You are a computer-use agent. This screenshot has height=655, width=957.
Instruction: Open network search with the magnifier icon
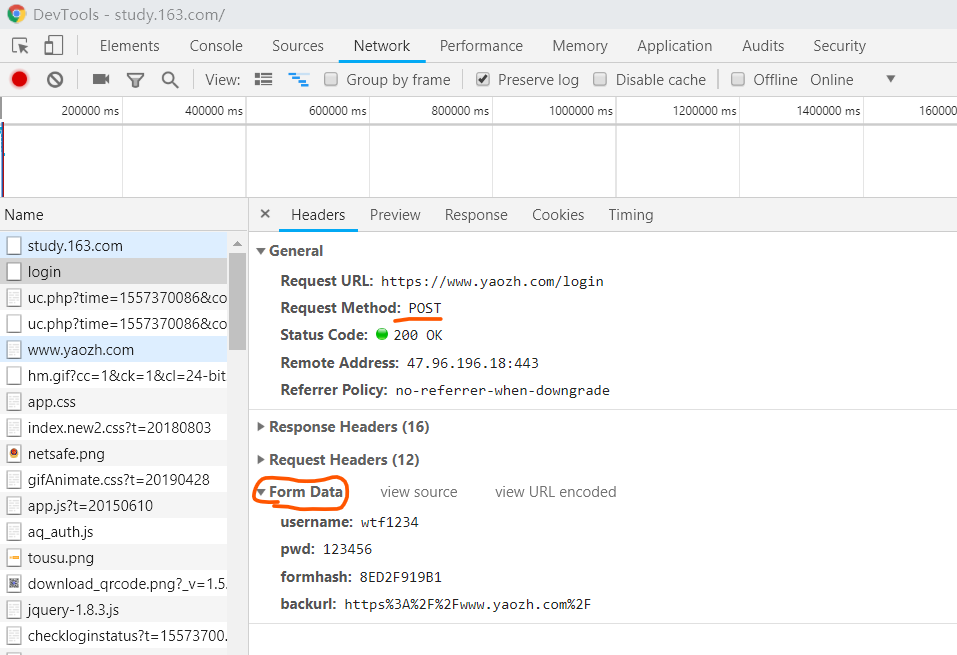click(x=170, y=80)
